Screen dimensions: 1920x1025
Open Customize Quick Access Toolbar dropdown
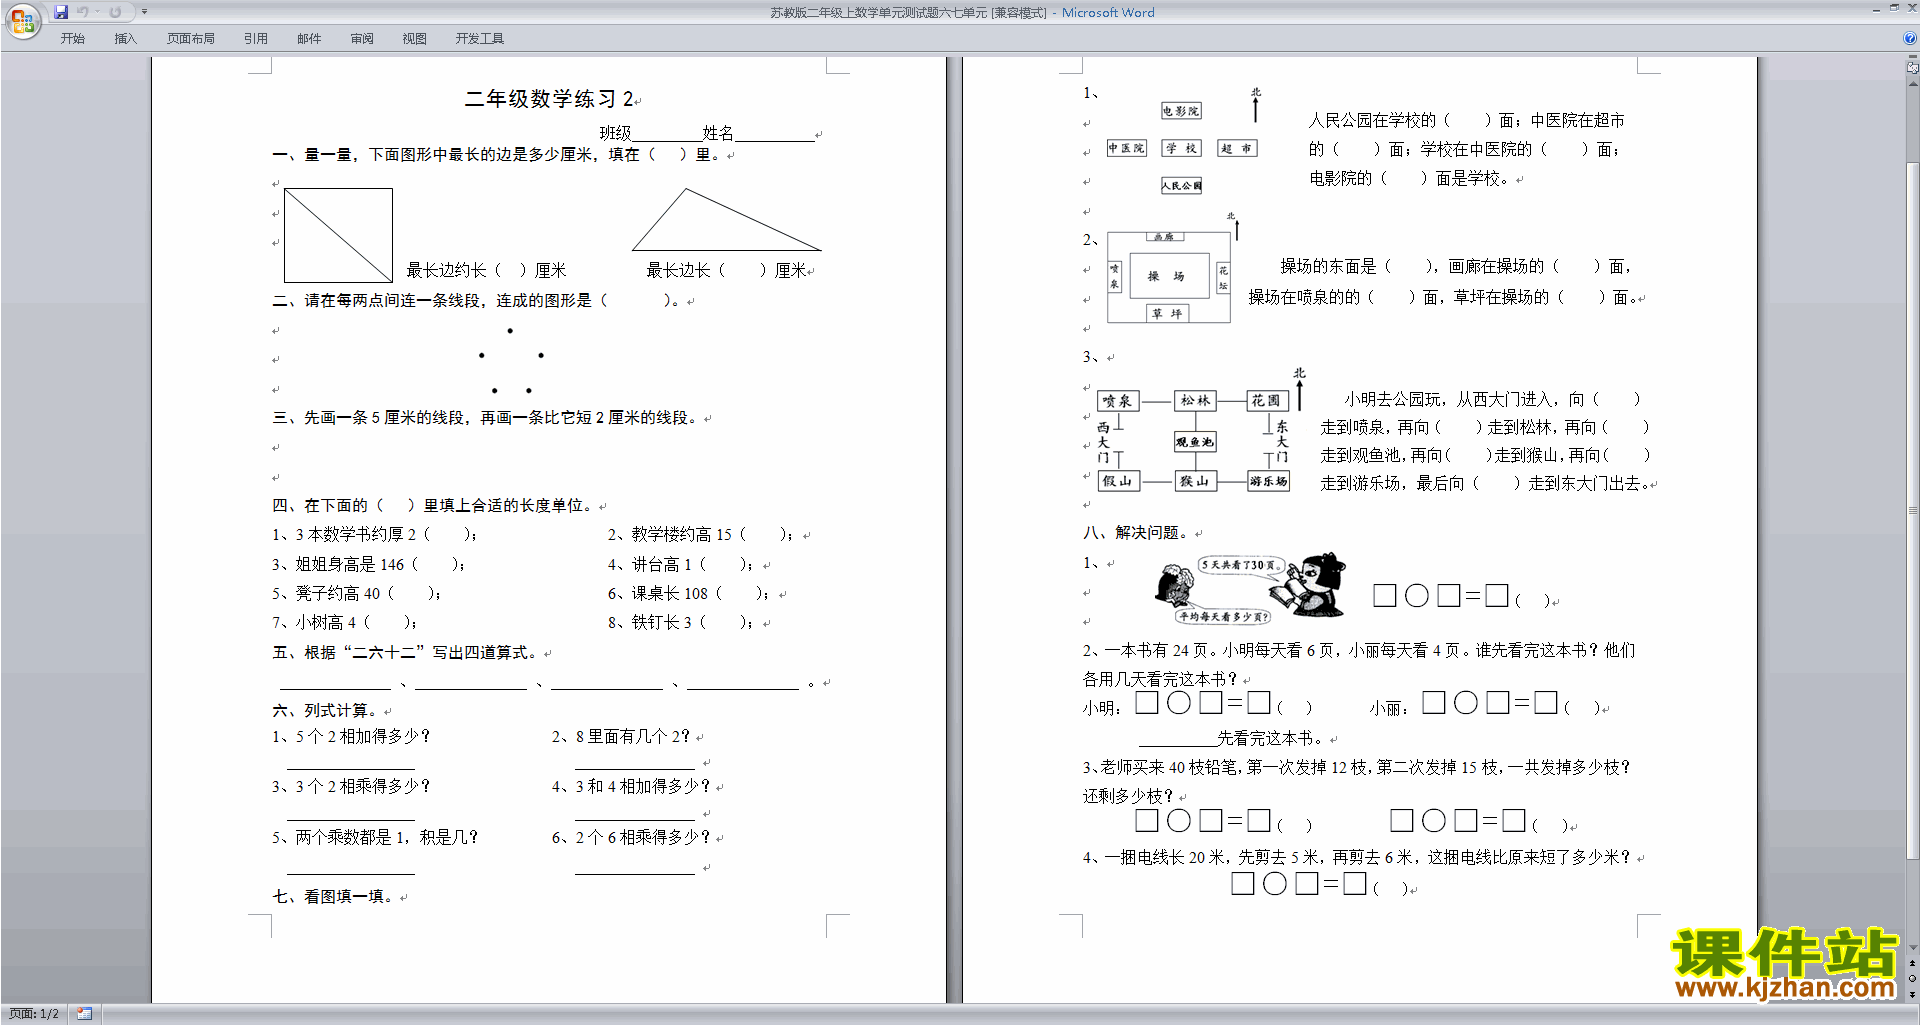pos(144,12)
